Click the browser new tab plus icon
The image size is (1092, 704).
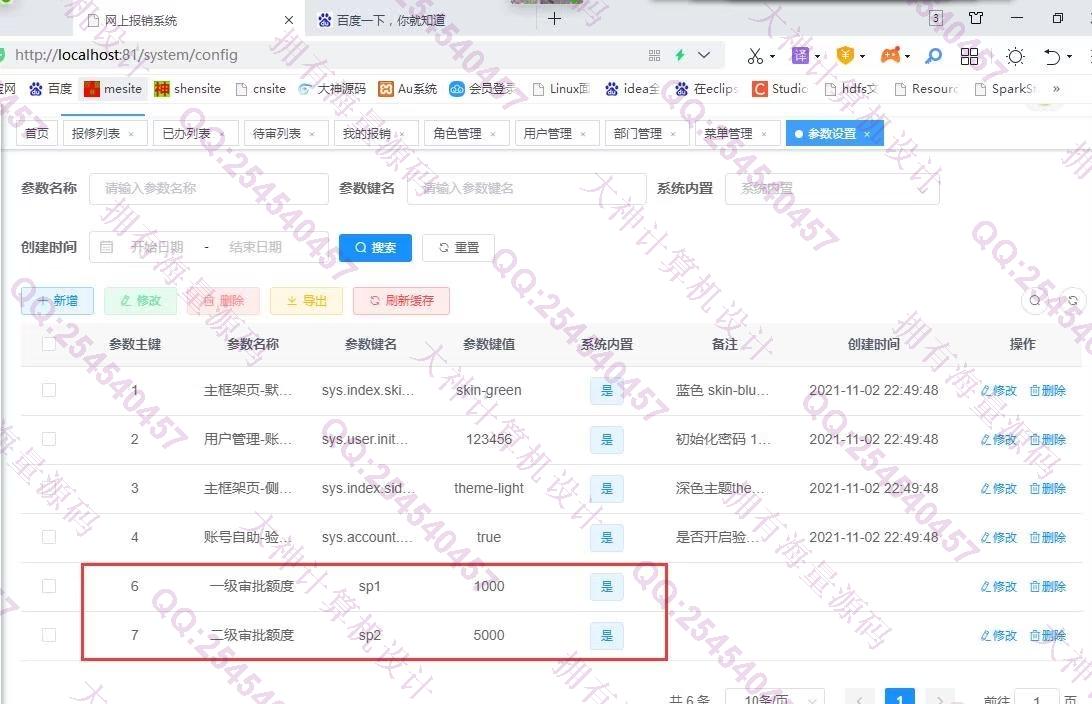[554, 19]
